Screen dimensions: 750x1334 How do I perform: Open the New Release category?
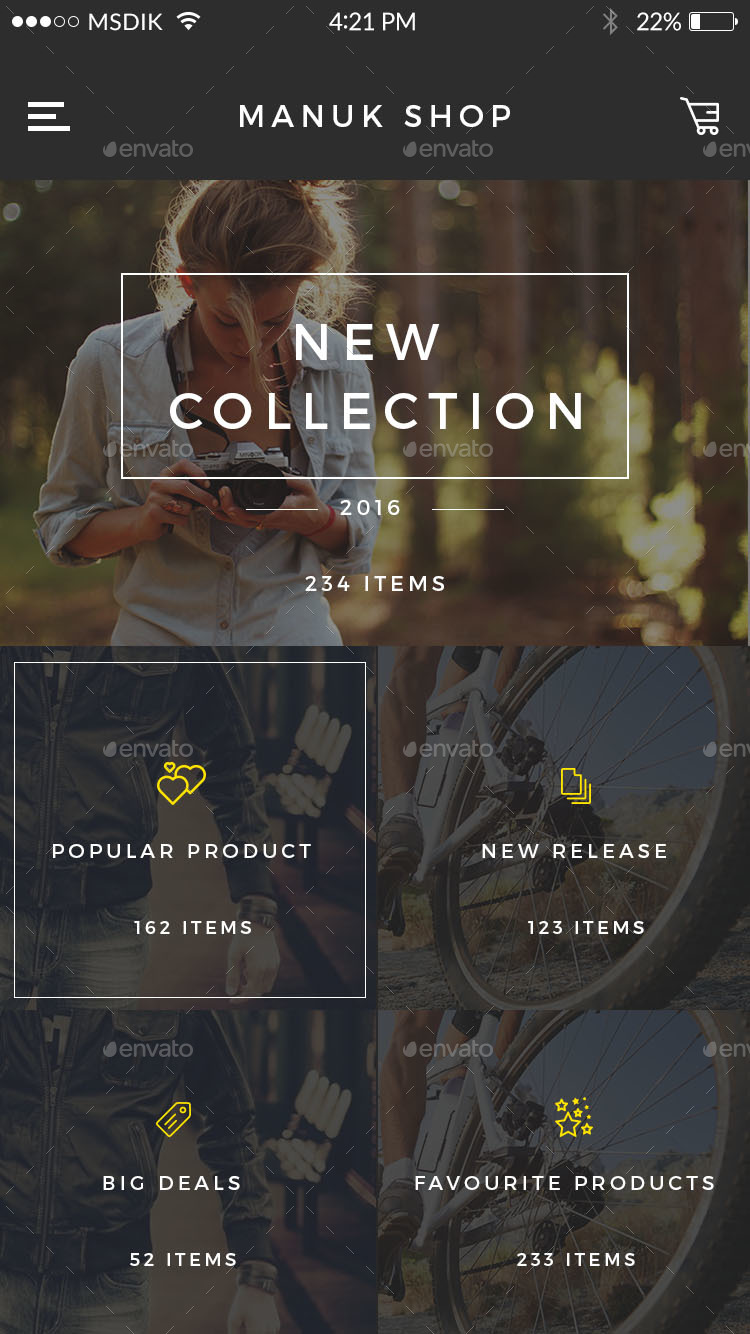click(x=564, y=827)
